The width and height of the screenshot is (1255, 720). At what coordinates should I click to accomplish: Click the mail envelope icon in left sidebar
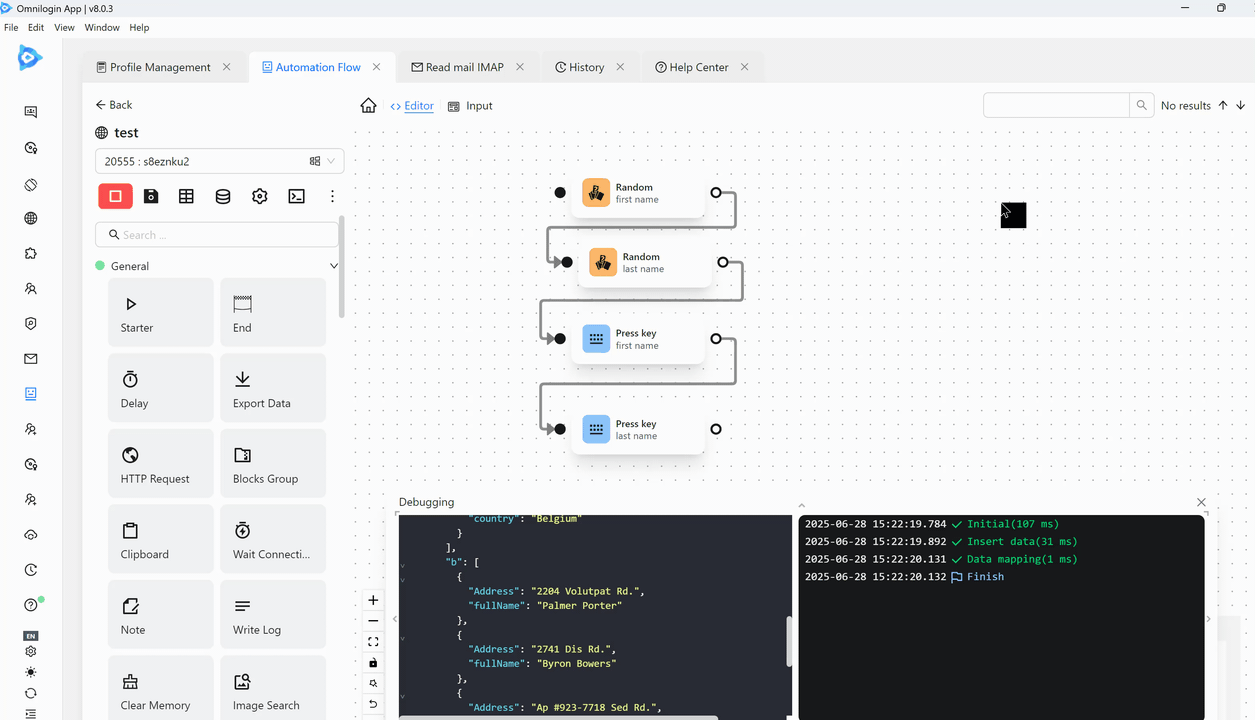(x=31, y=359)
